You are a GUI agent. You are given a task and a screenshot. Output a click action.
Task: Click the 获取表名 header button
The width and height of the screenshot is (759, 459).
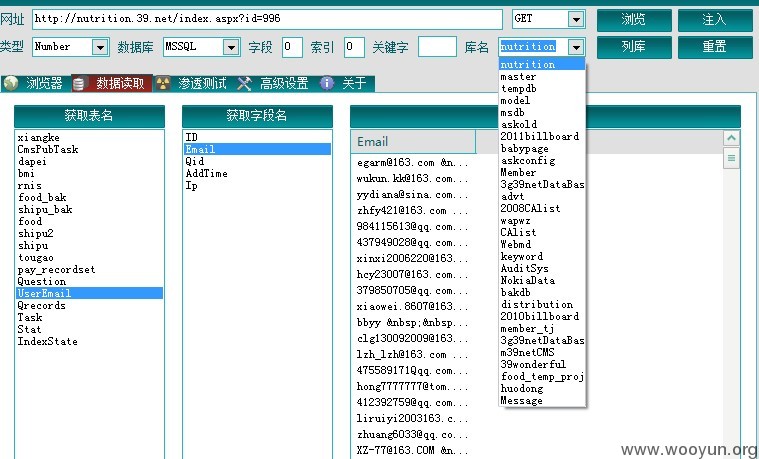[x=89, y=116]
